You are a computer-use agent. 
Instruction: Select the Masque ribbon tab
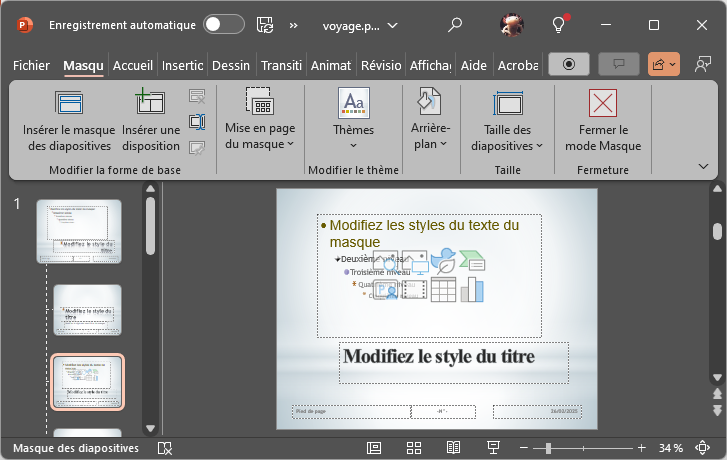tap(83, 65)
